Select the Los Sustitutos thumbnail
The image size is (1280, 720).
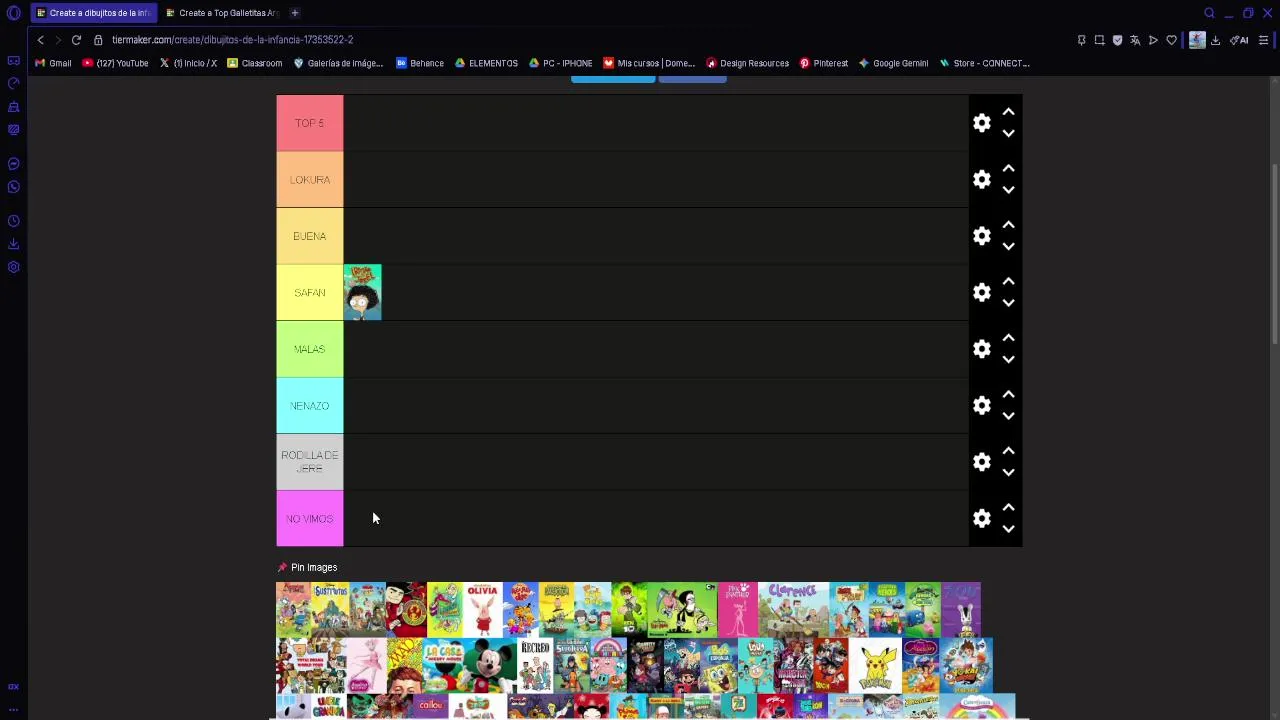(330, 609)
